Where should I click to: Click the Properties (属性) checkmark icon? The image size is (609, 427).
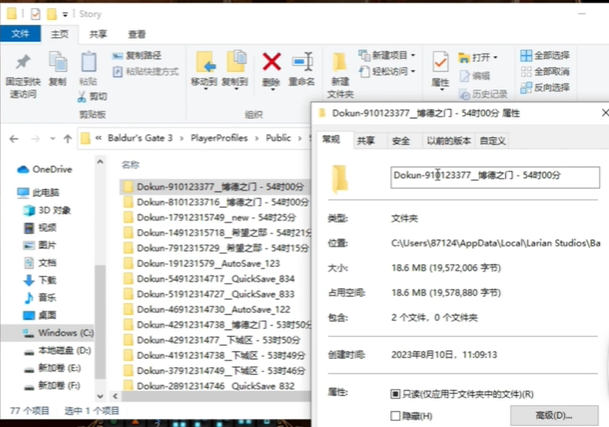[440, 62]
